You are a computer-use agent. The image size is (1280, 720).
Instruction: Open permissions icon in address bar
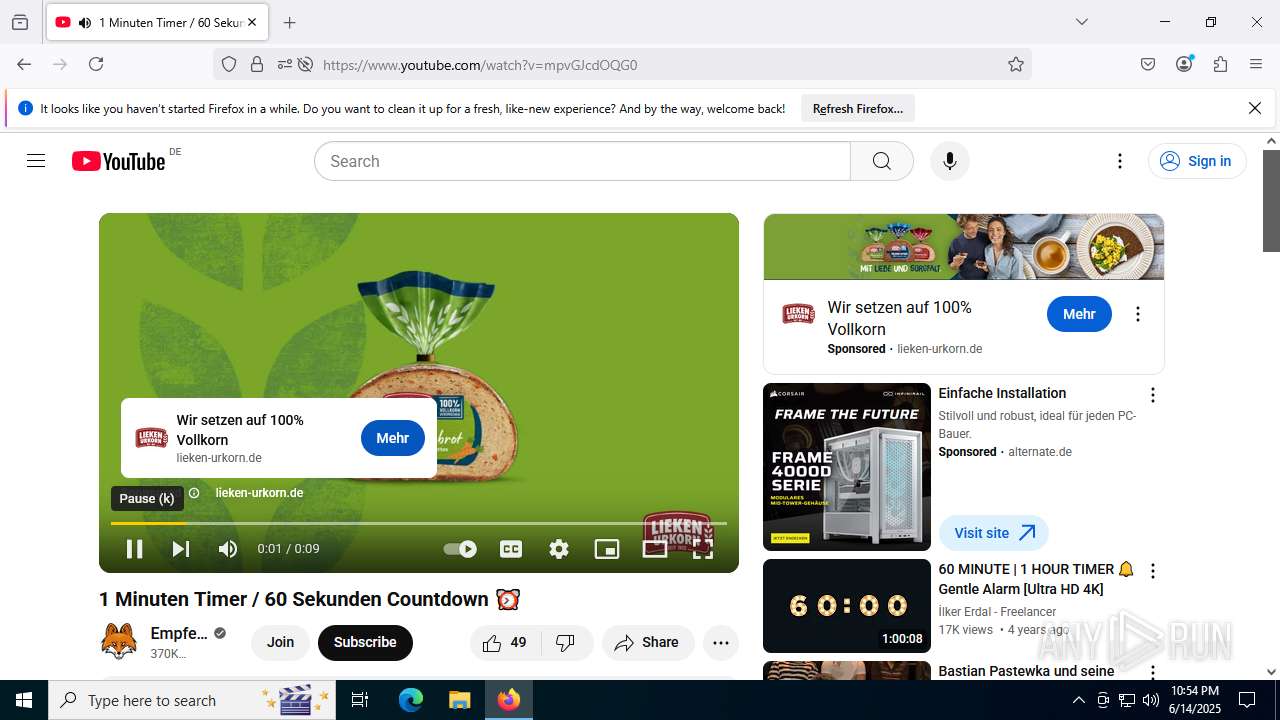click(x=285, y=64)
